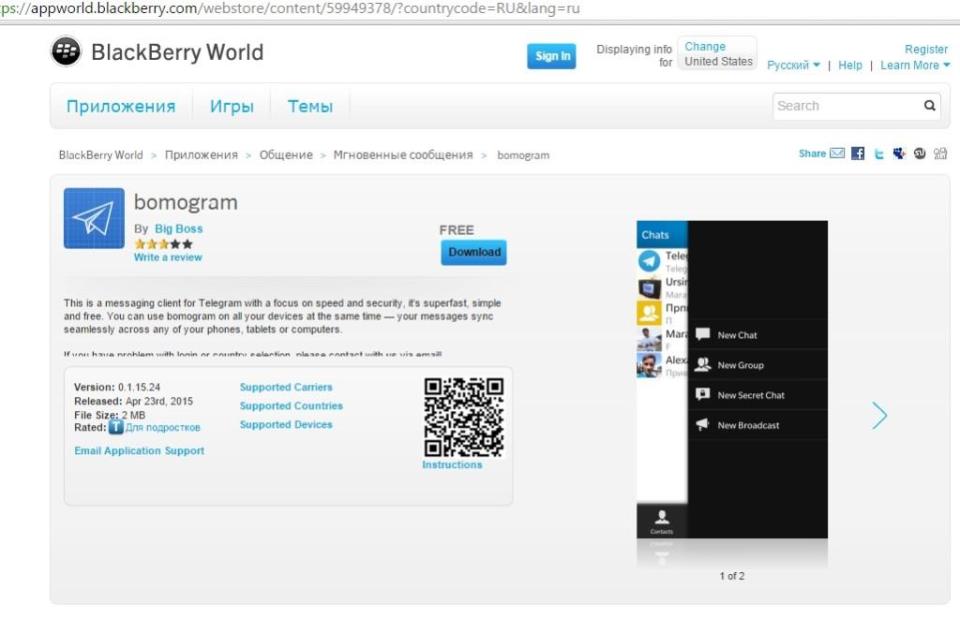
Task: Click the round share icon beside last
Action: (920, 154)
